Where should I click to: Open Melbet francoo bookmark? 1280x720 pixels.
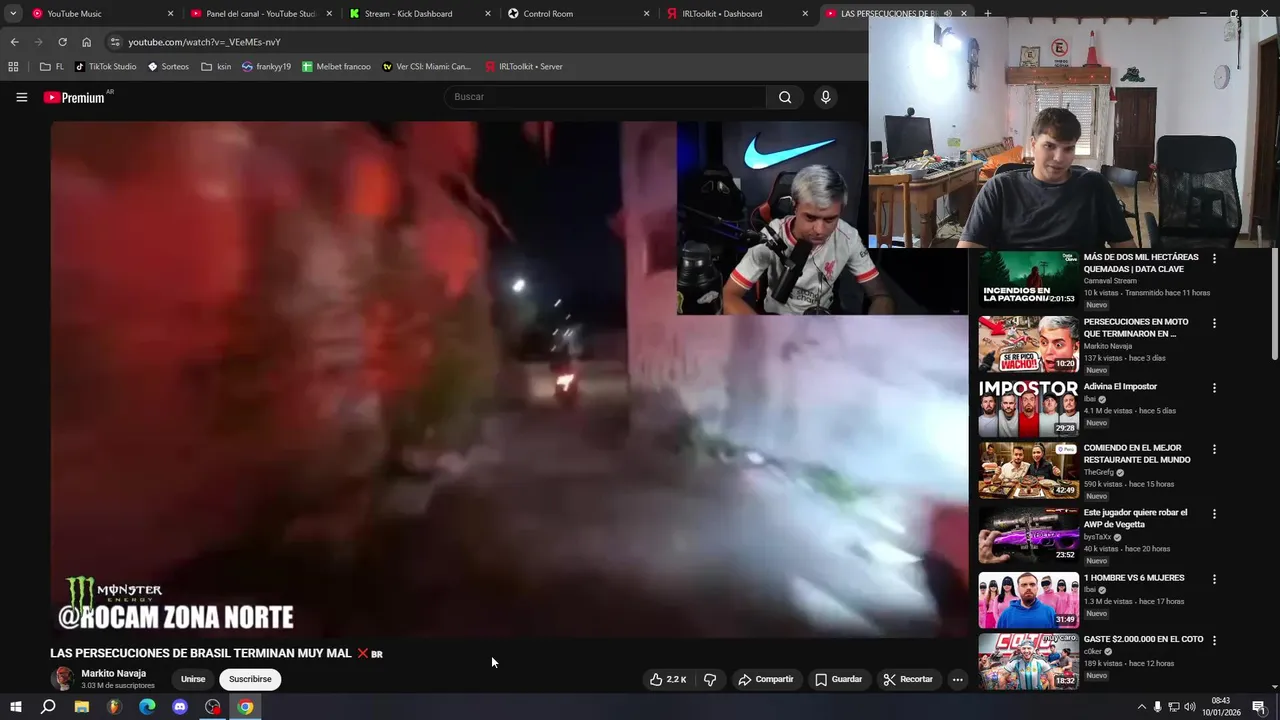click(337, 67)
